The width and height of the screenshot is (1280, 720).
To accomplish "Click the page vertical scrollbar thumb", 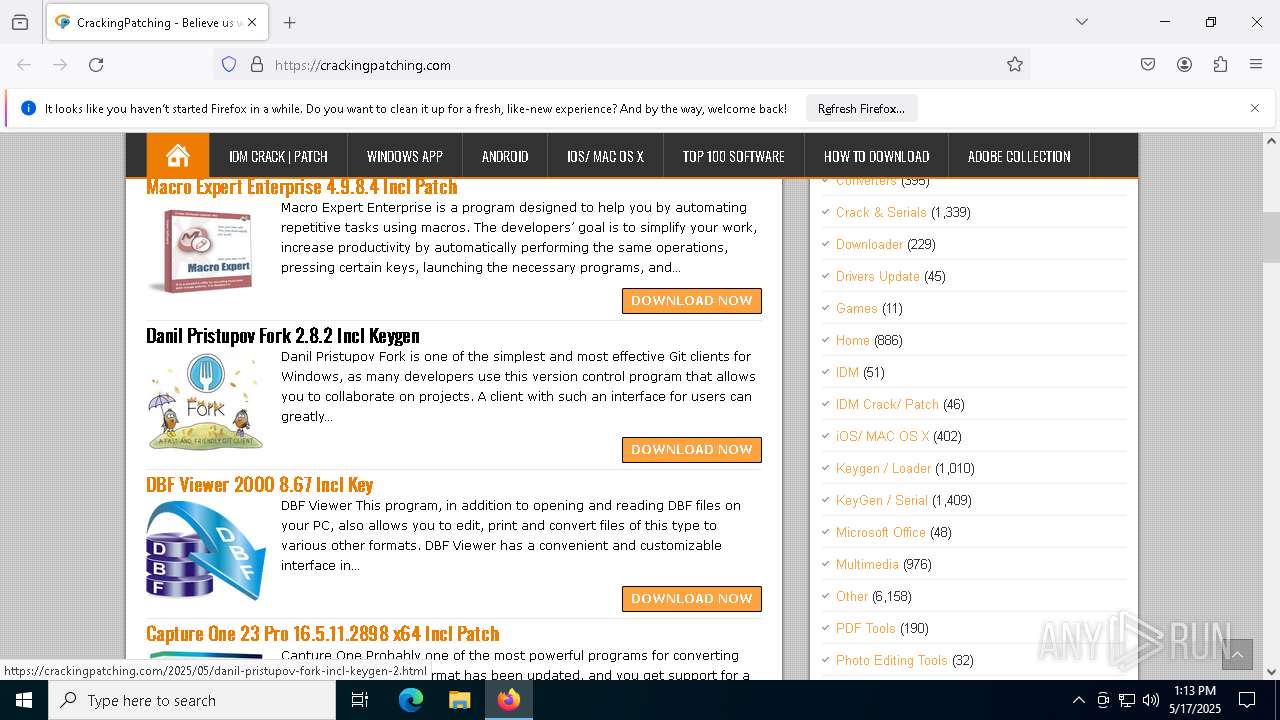I will point(1271,237).
